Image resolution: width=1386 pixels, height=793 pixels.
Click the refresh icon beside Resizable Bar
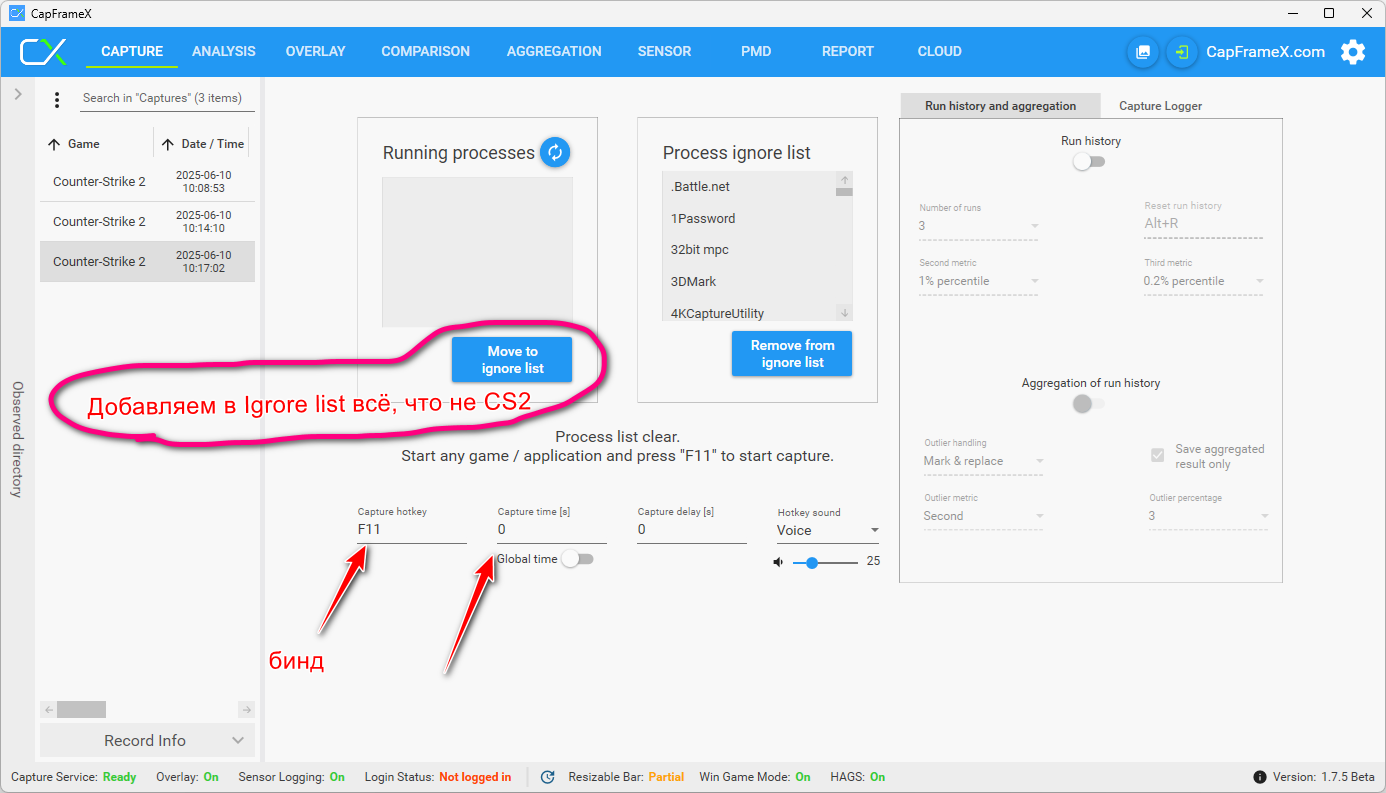click(x=547, y=777)
